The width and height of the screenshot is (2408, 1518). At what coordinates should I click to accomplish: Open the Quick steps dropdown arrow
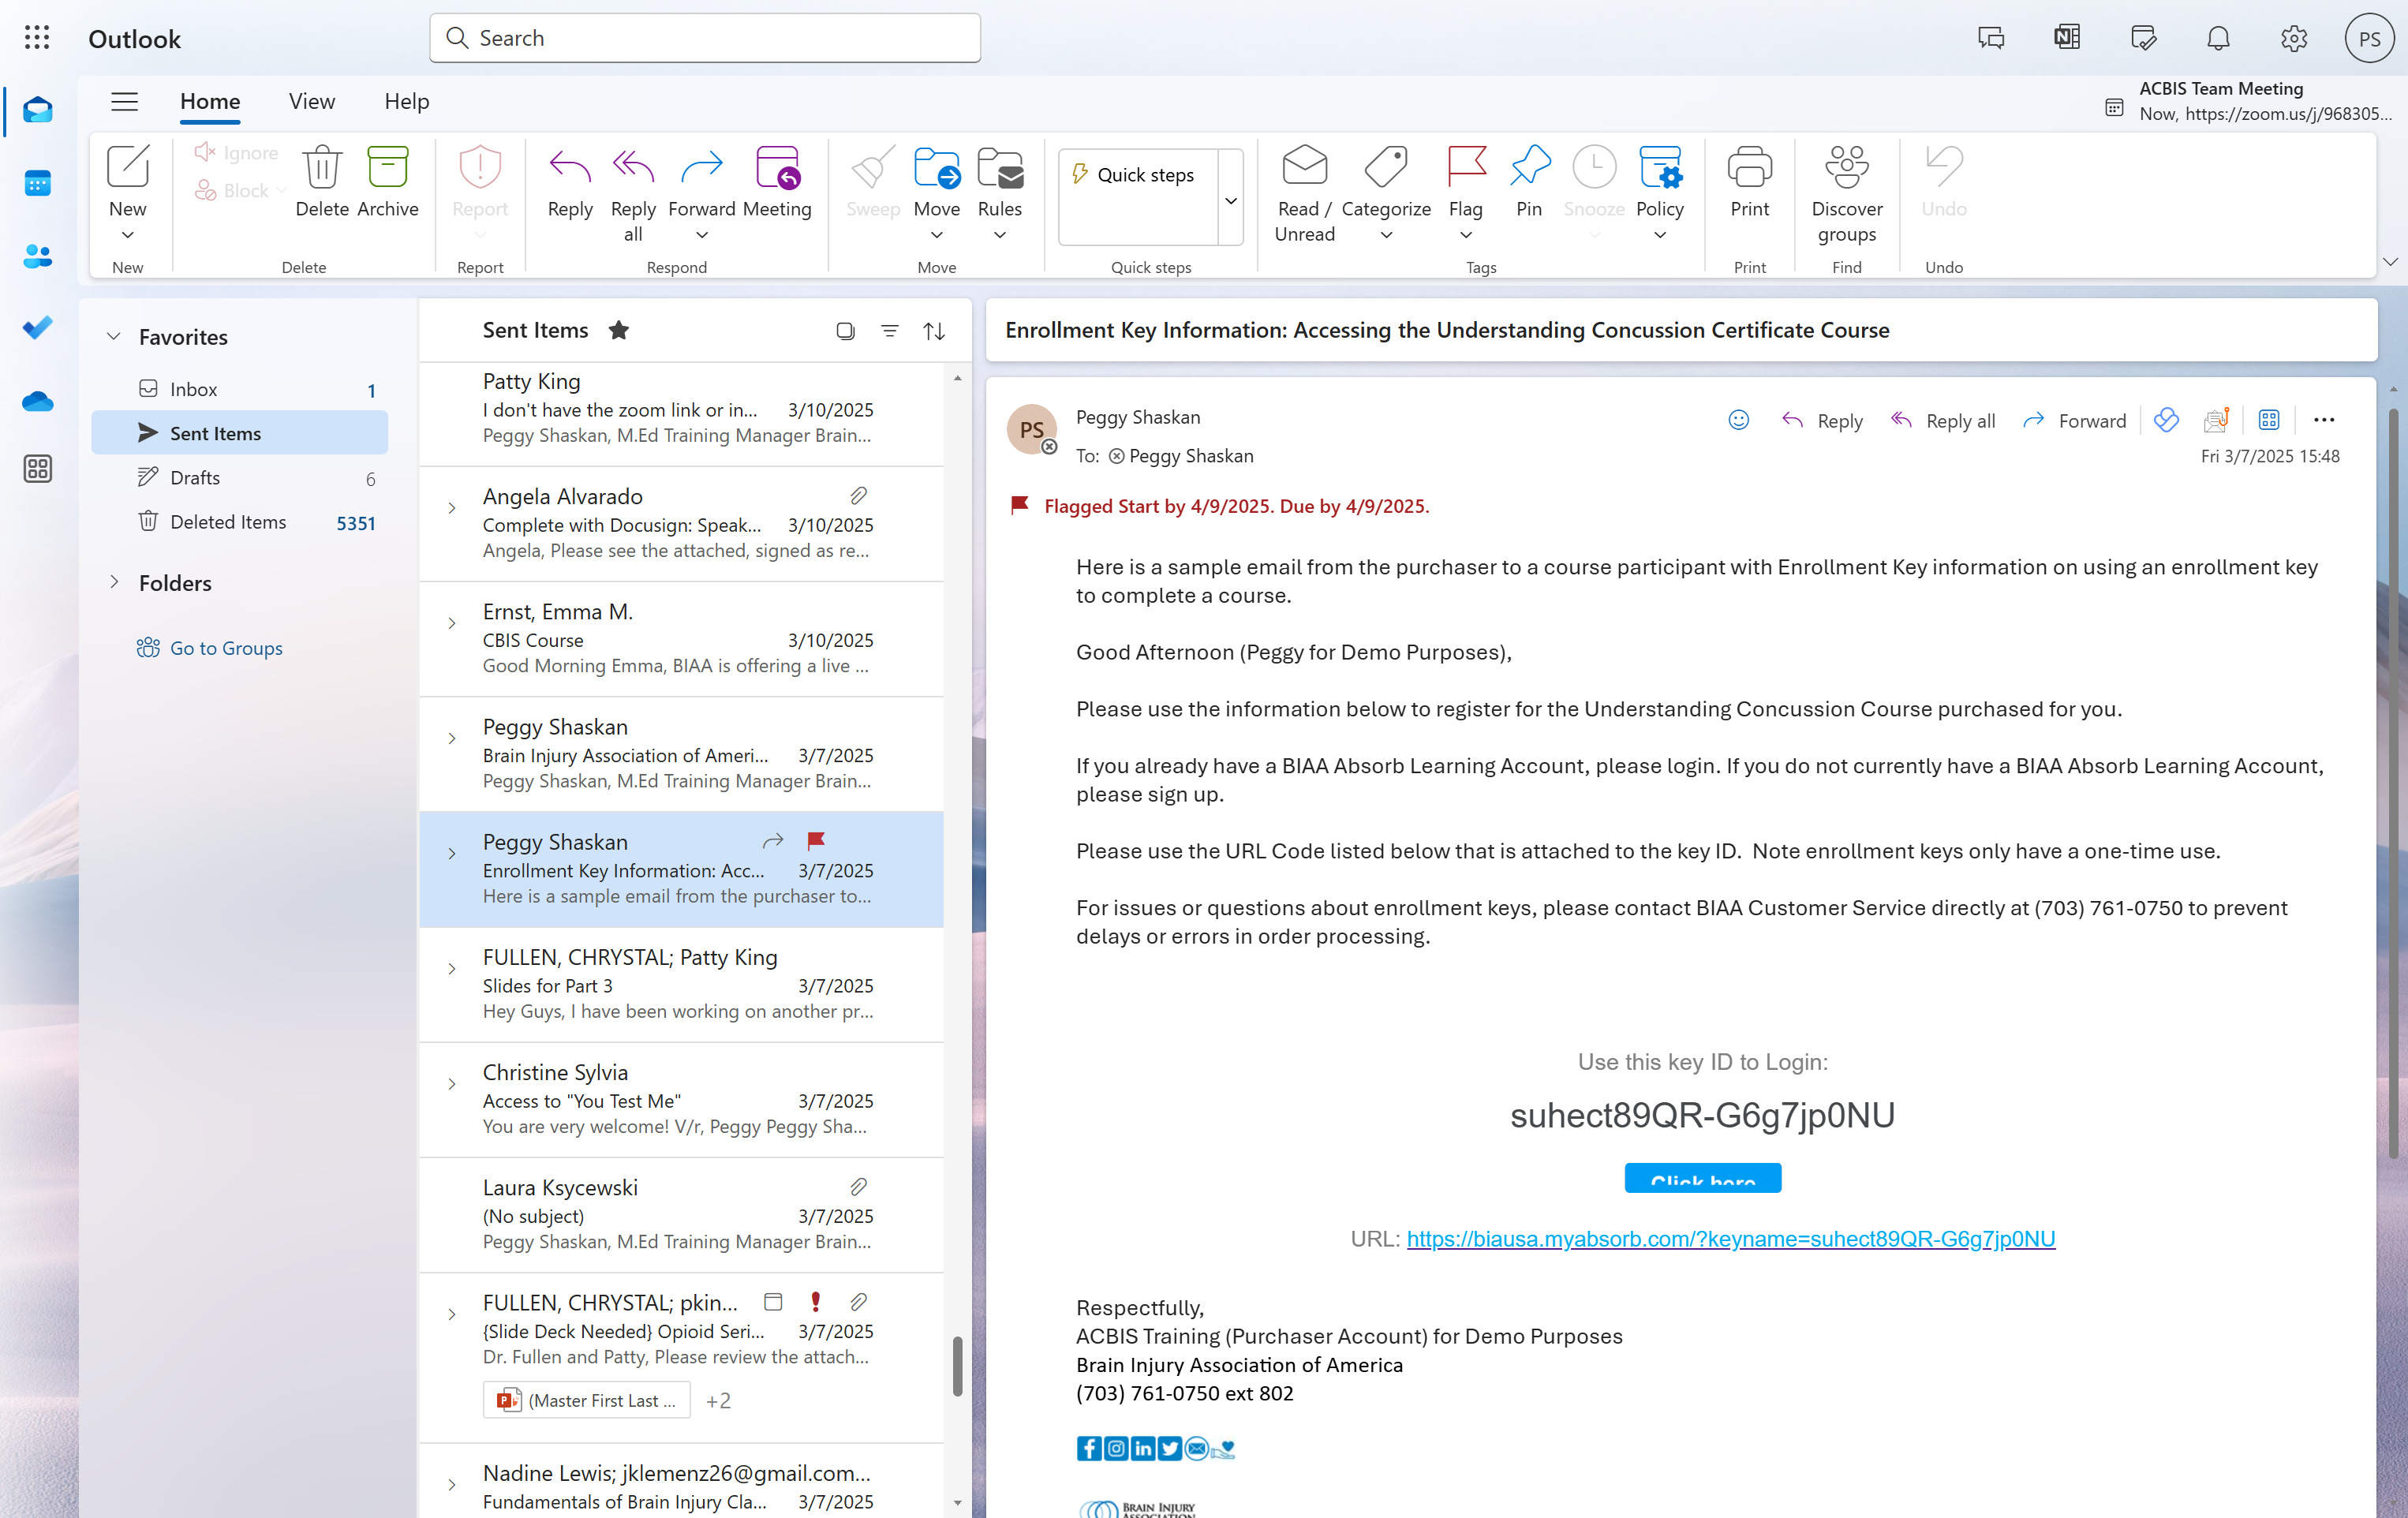coord(1231,200)
